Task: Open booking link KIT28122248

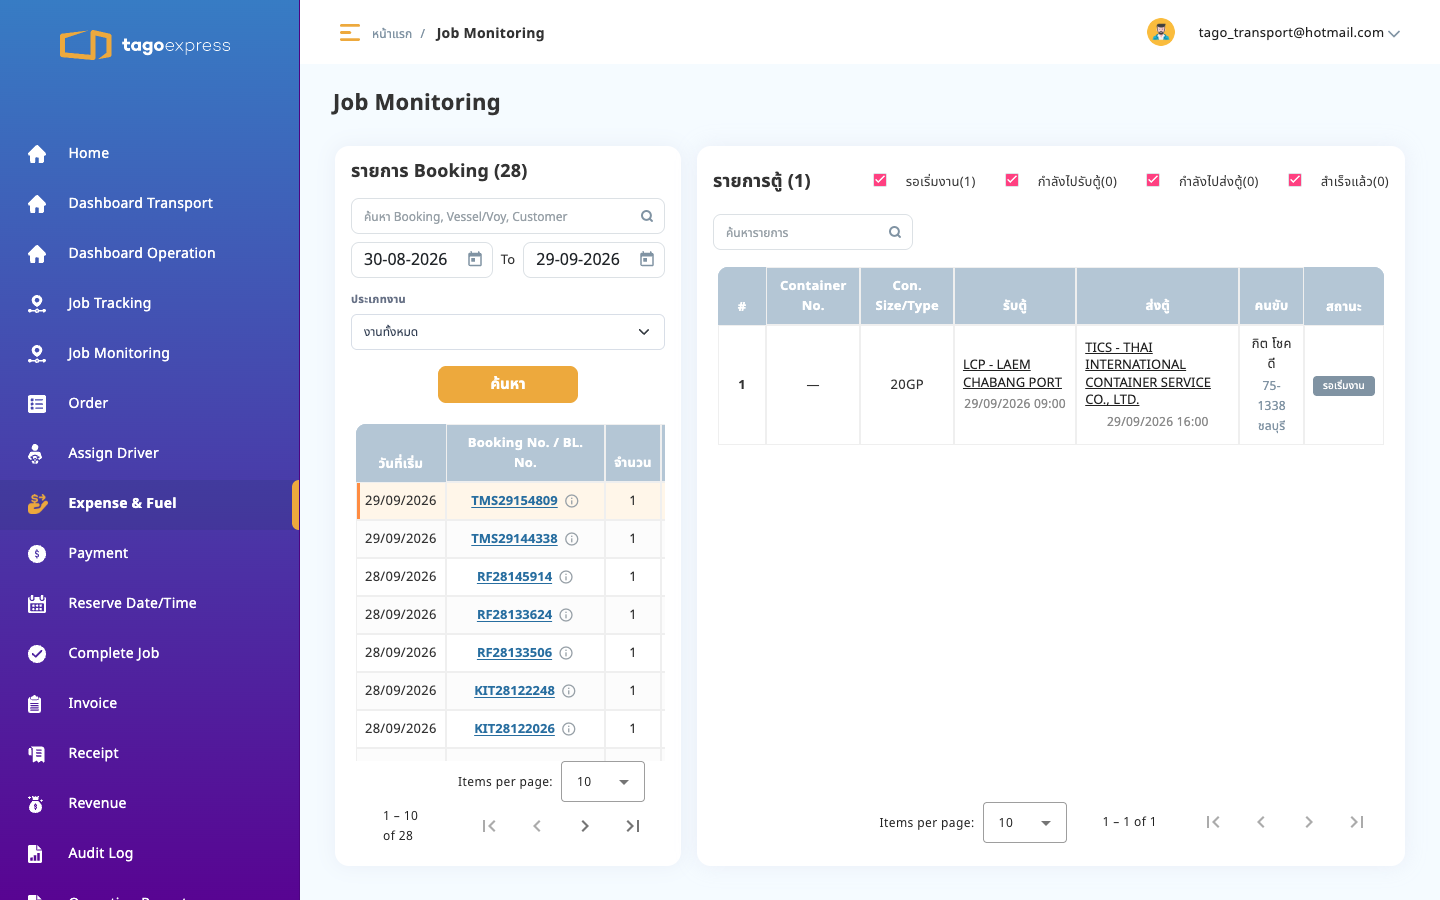Action: pos(514,691)
